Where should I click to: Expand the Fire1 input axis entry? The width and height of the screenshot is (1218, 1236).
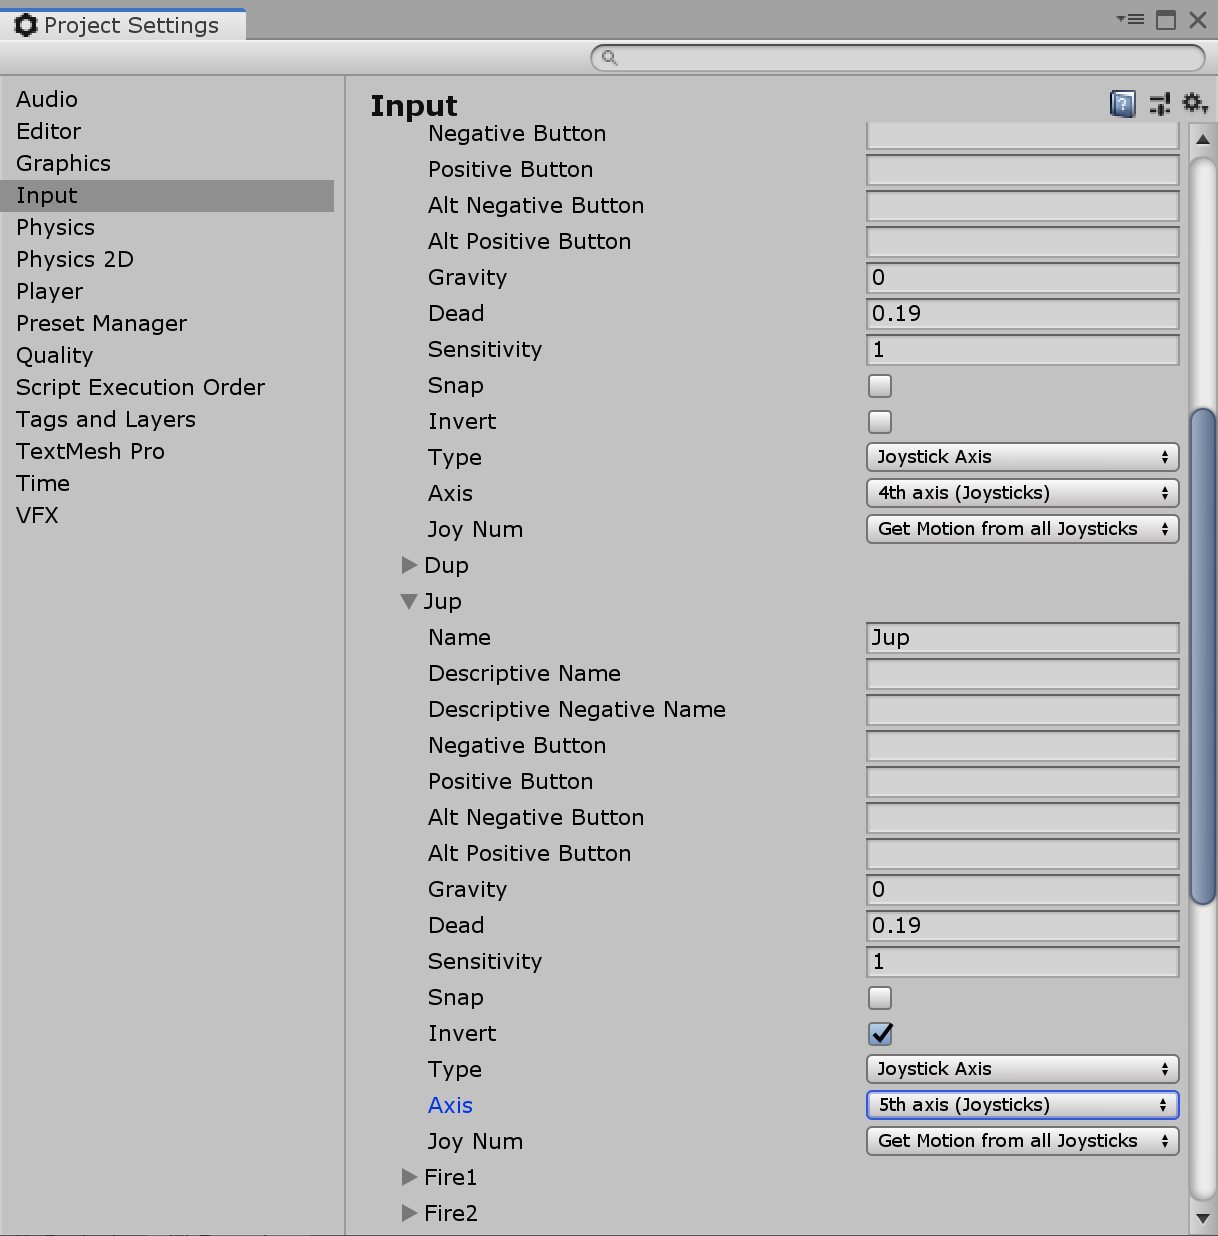point(410,1177)
